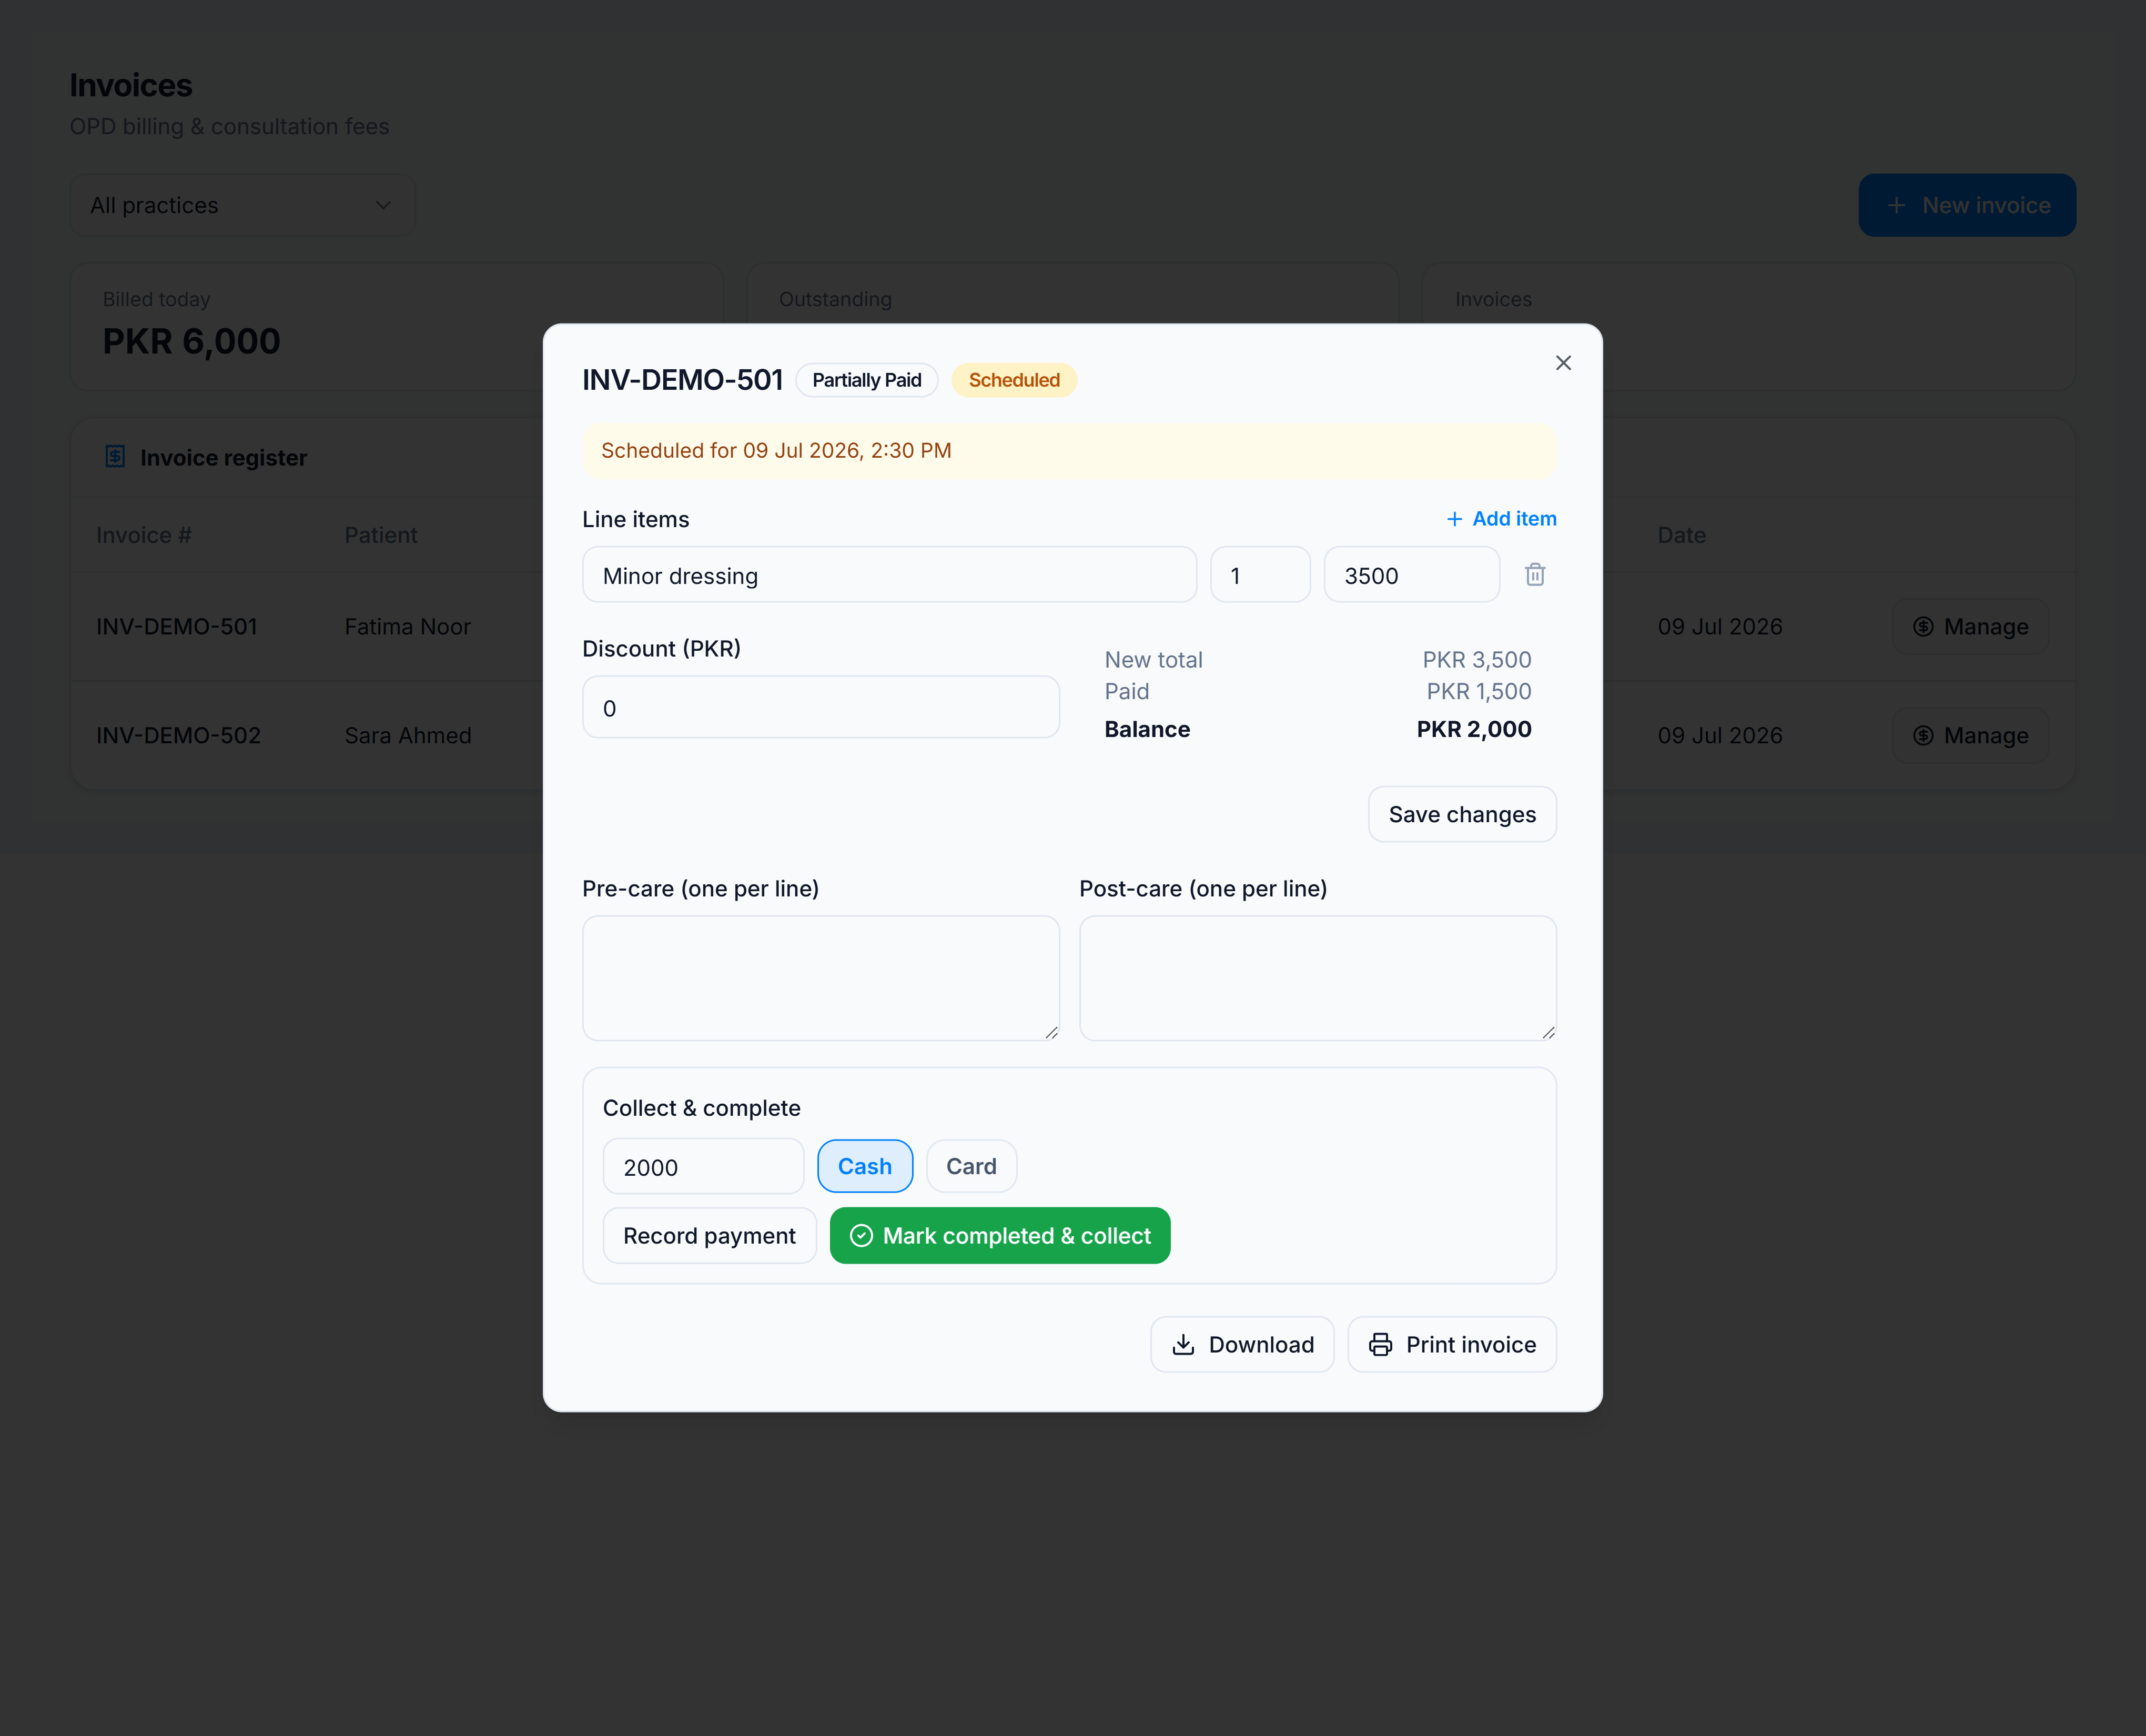Click the New total PKR 3,500 value

(x=1477, y=660)
